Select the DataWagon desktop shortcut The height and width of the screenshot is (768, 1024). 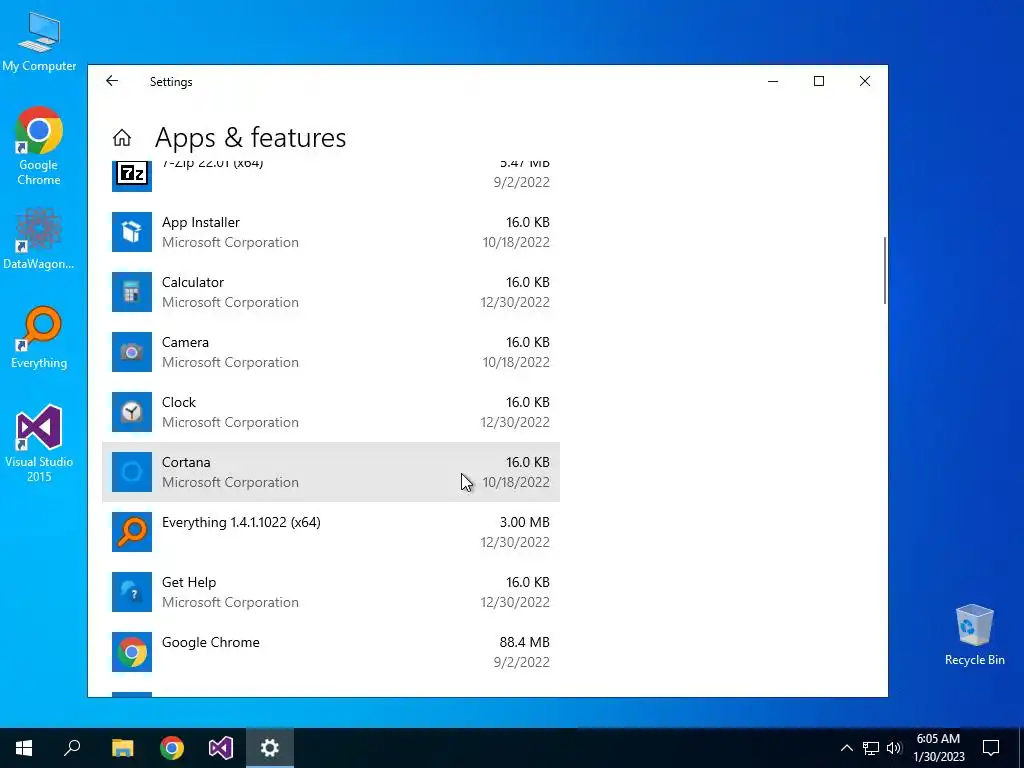pos(39,238)
